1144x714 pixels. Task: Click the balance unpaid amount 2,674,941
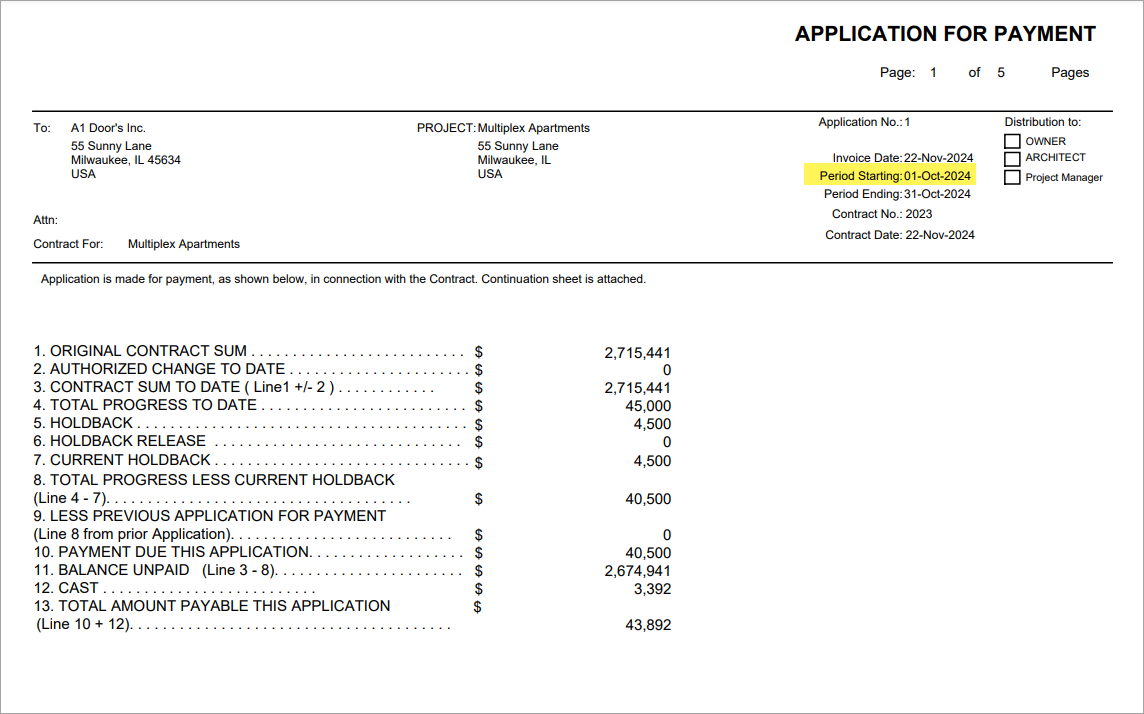point(637,571)
